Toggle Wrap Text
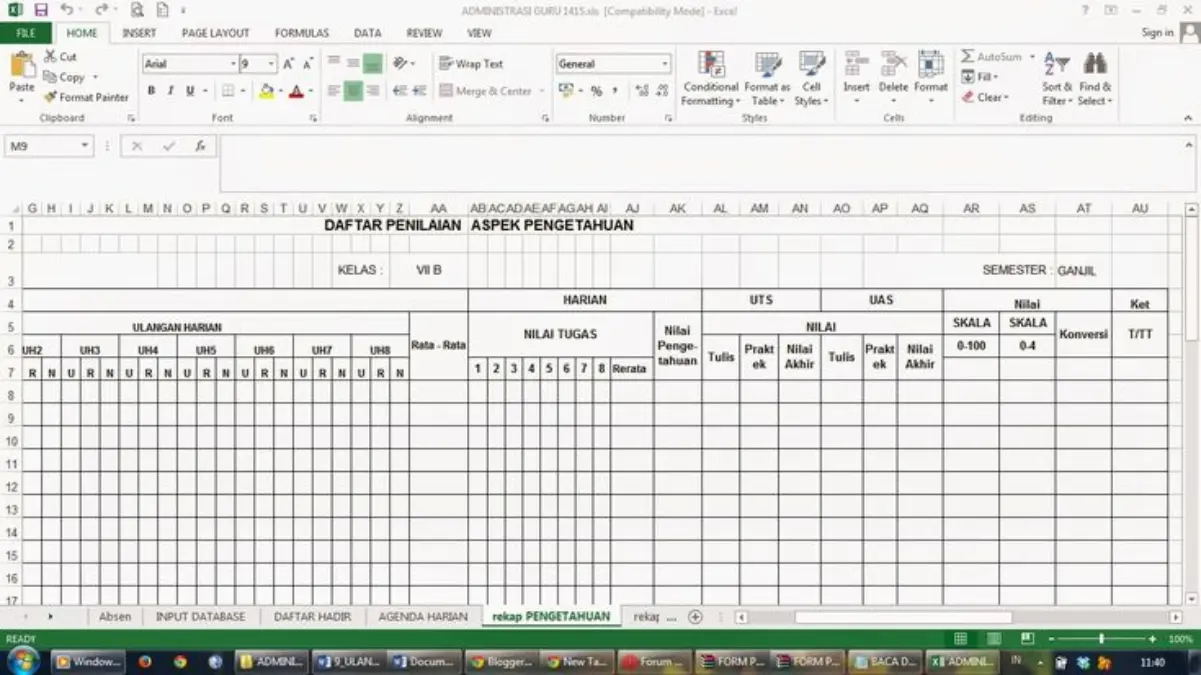Screen dimensions: 1201x675 471,64
